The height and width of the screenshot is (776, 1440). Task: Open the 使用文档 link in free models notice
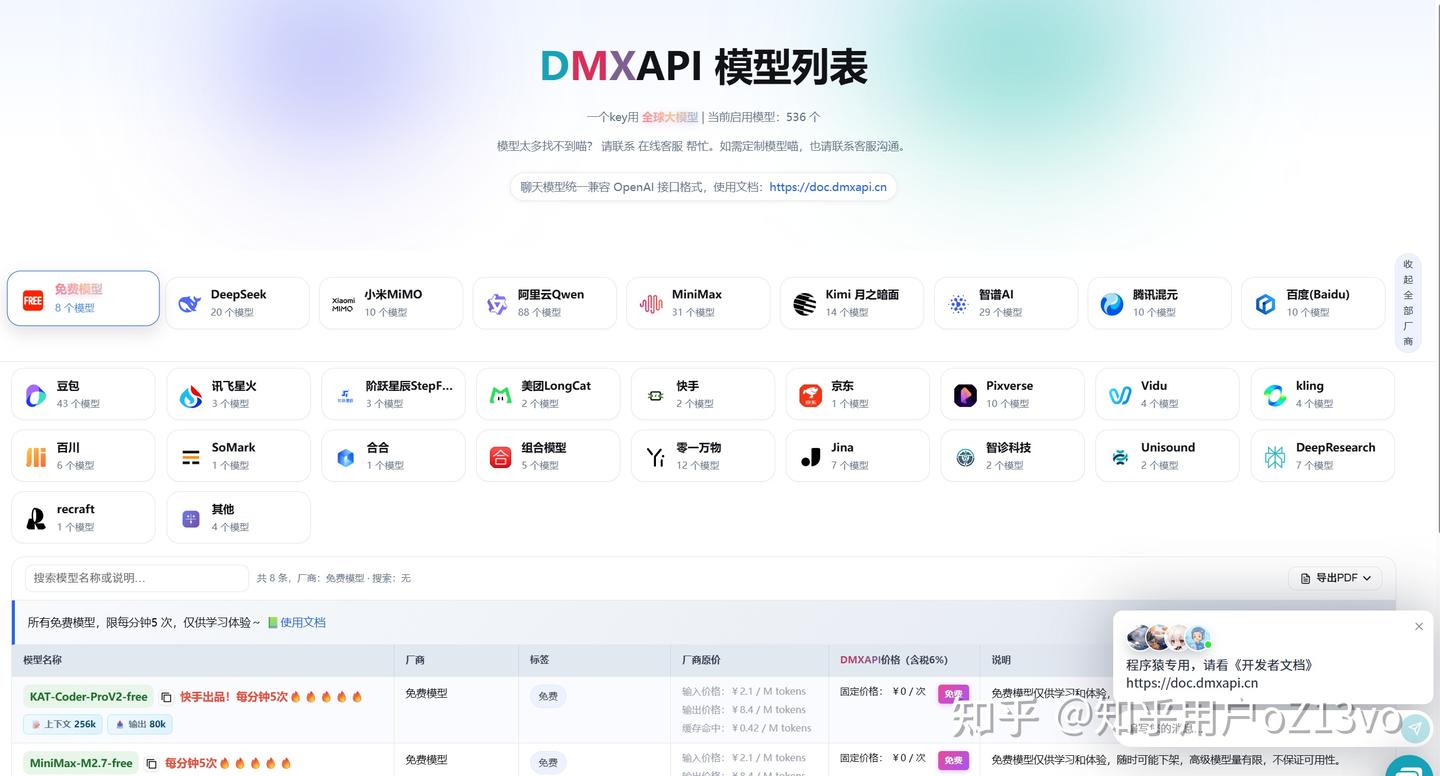pyautogui.click(x=303, y=622)
